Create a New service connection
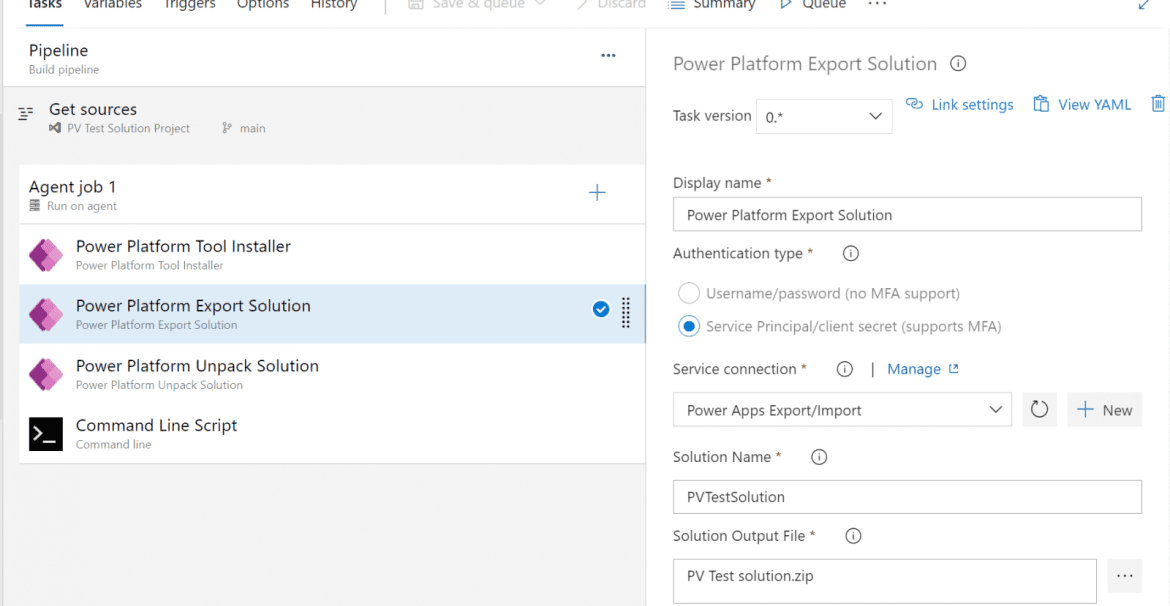 click(1104, 410)
